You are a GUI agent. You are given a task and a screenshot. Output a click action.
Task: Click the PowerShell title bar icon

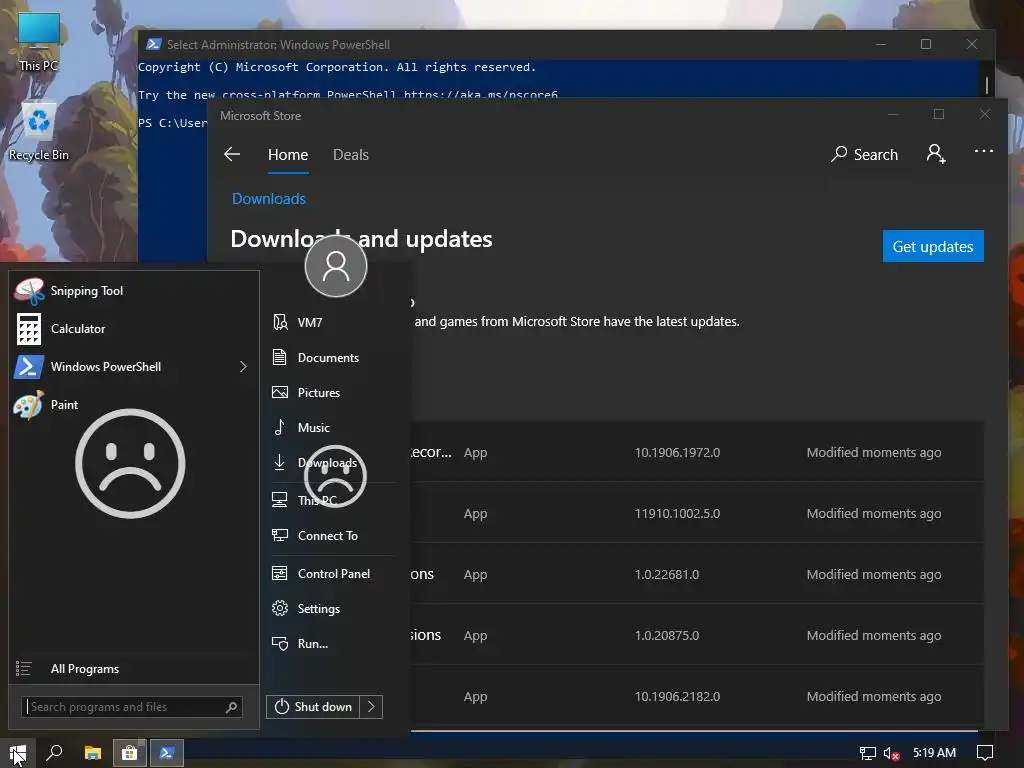tap(153, 44)
